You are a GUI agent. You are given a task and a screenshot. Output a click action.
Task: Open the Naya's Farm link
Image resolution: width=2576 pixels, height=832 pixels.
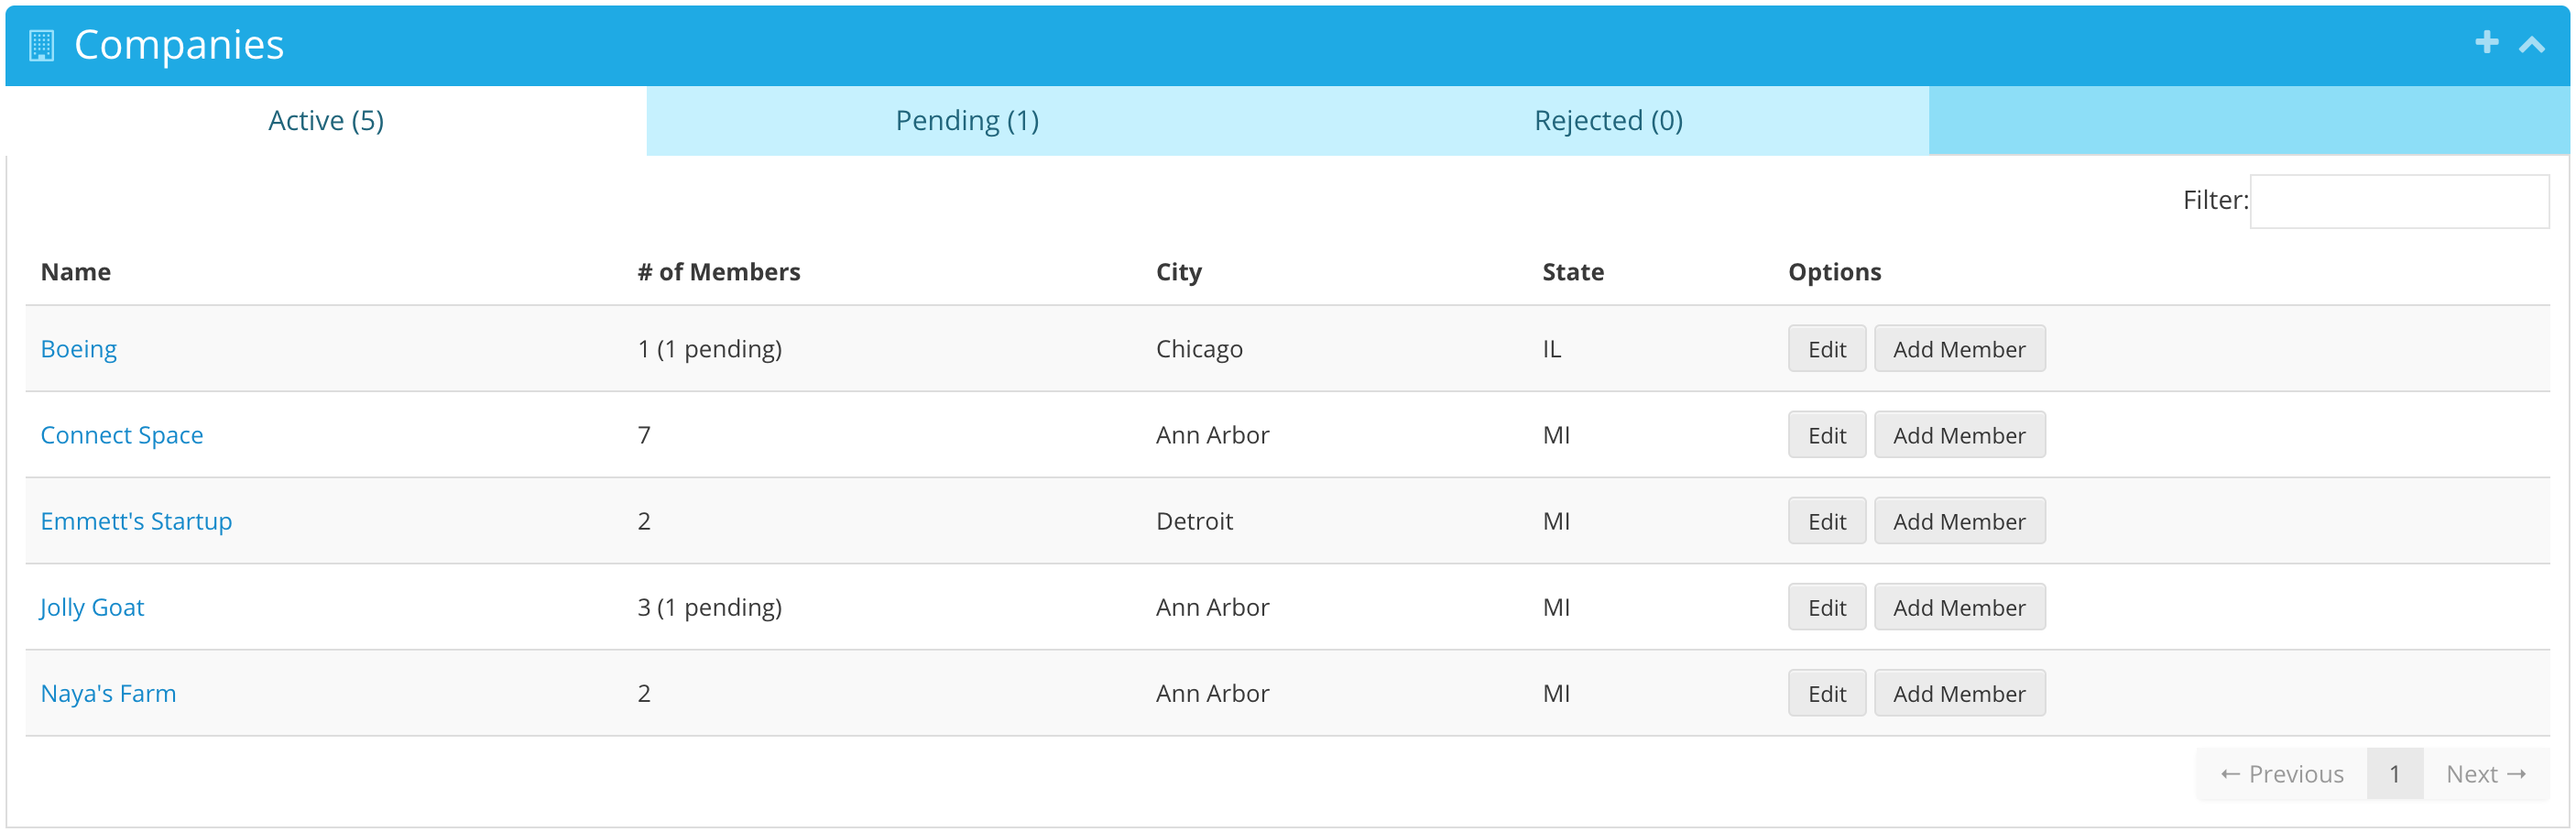click(x=108, y=693)
